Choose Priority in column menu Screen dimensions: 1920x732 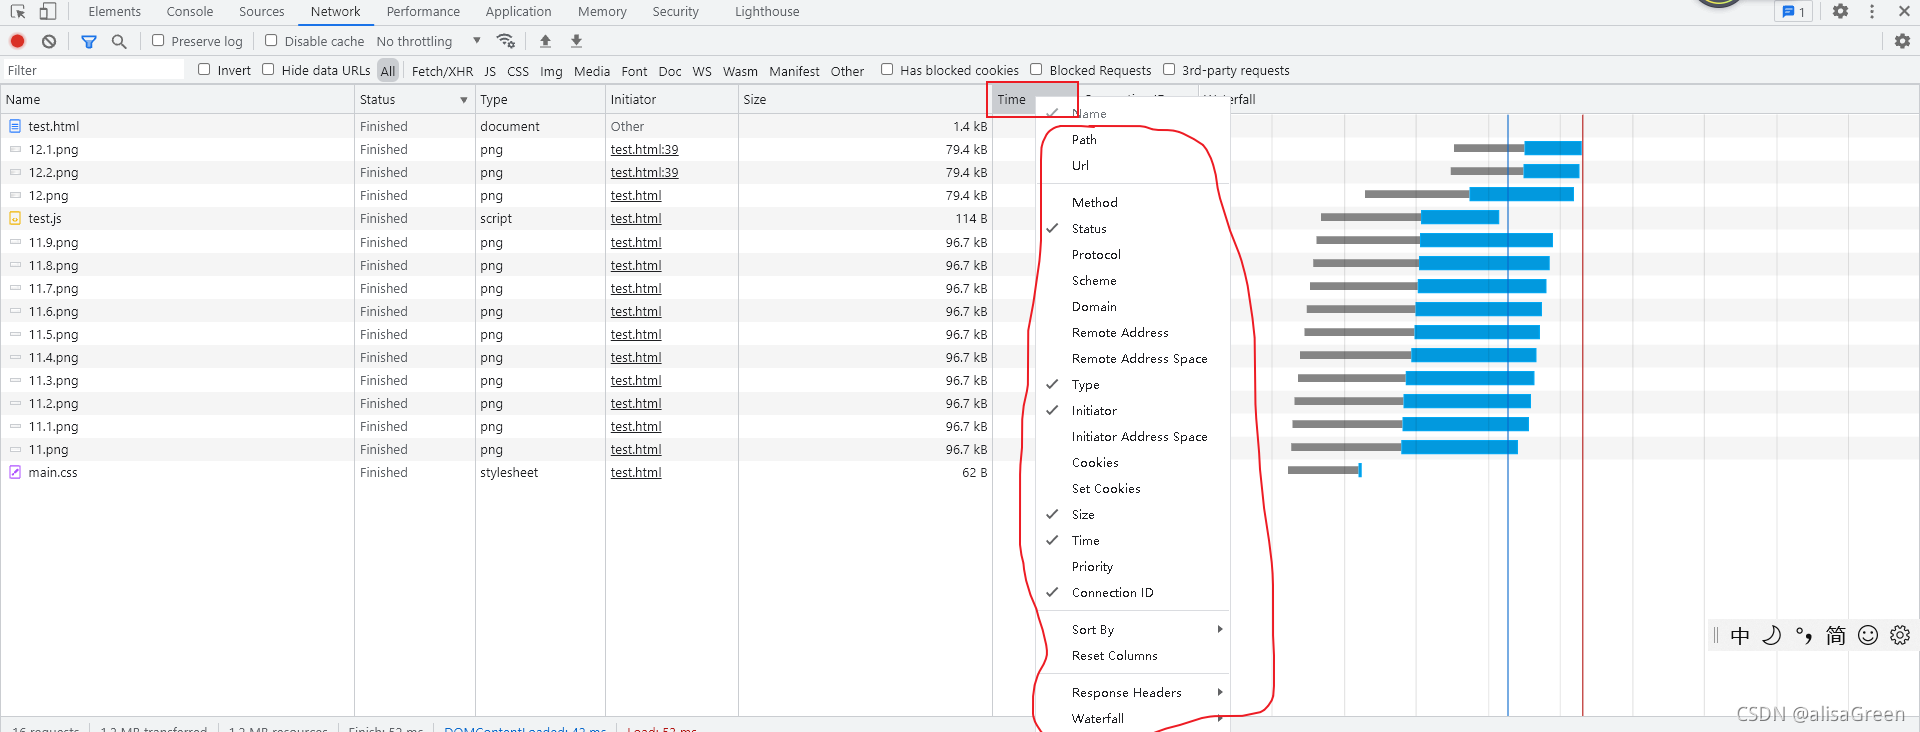click(1133, 567)
